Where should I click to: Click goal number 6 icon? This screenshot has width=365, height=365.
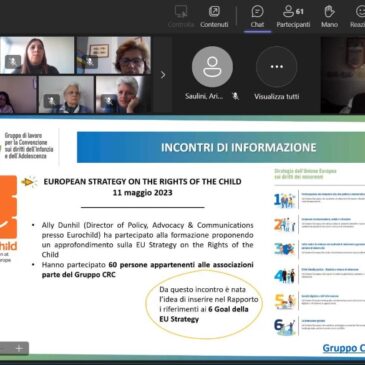(x=284, y=327)
